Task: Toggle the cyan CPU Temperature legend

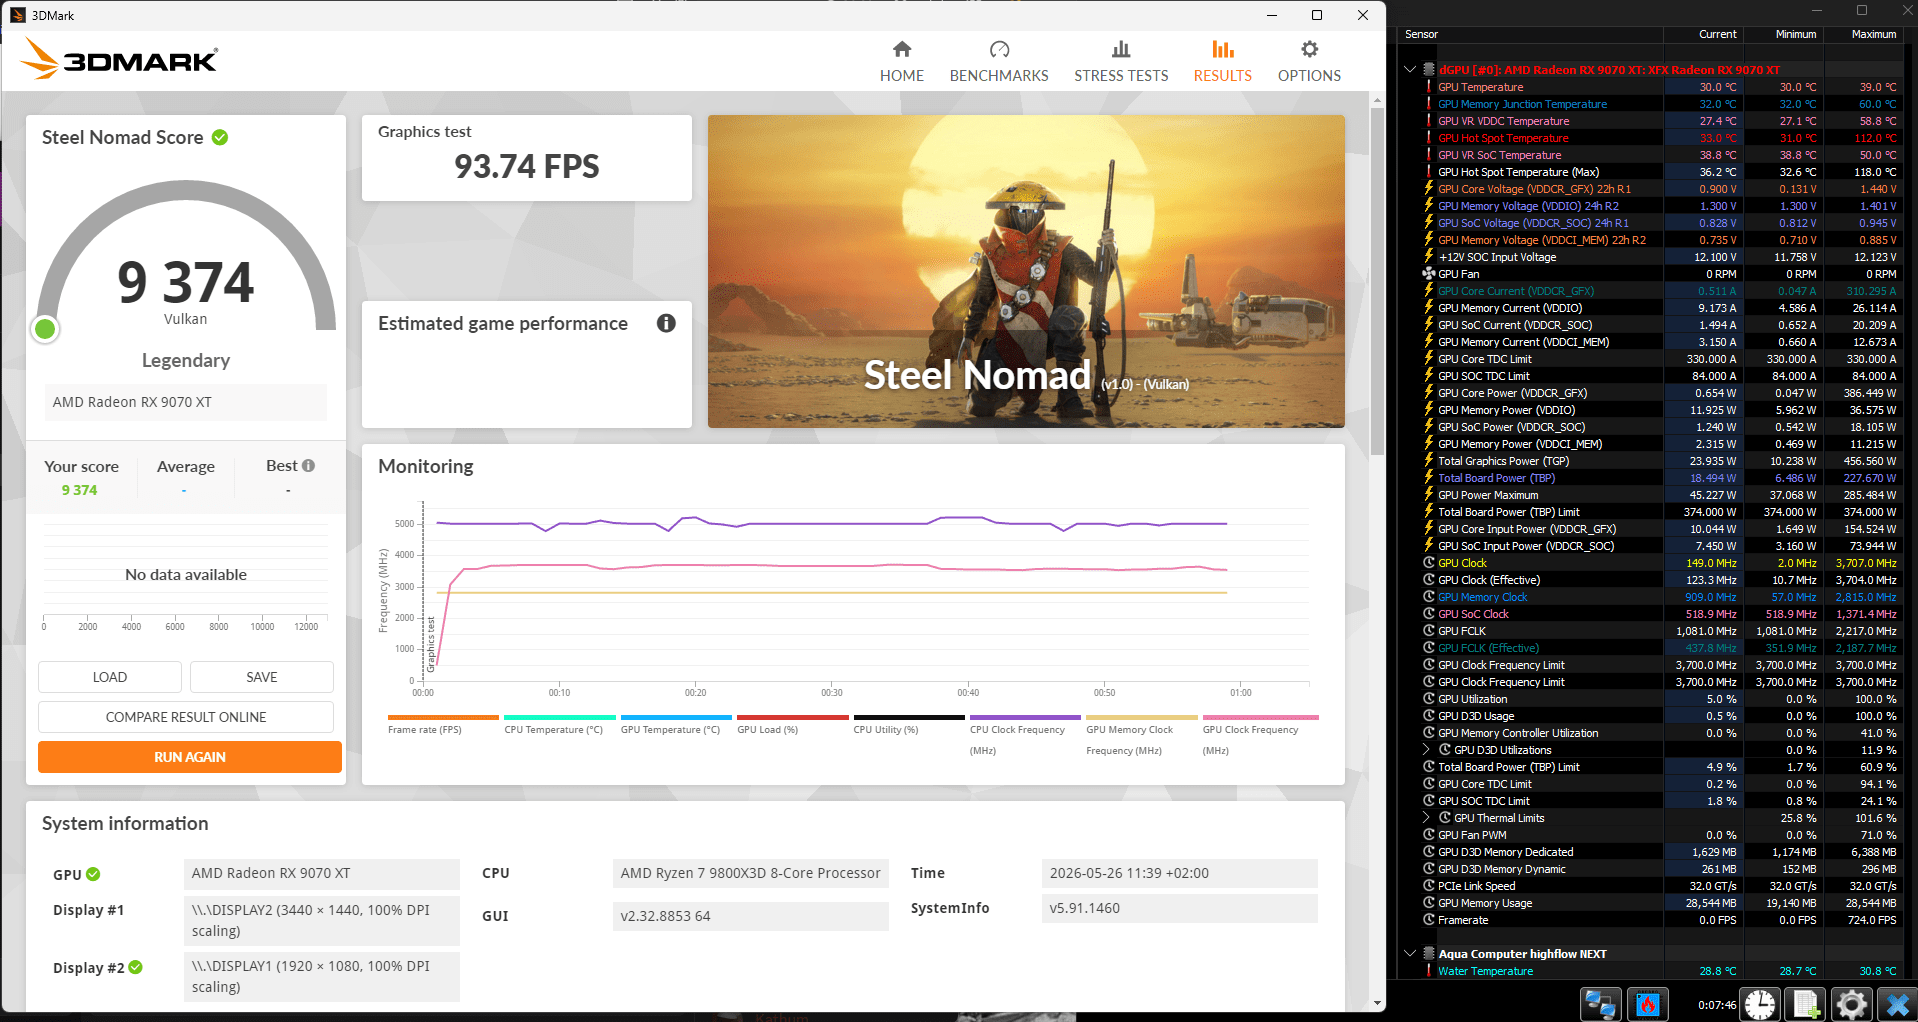Action: [x=559, y=725]
